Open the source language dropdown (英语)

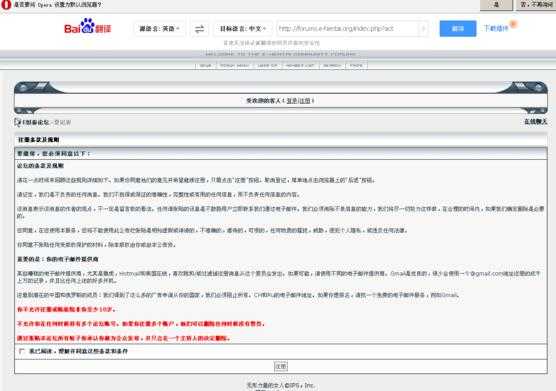pyautogui.click(x=160, y=29)
